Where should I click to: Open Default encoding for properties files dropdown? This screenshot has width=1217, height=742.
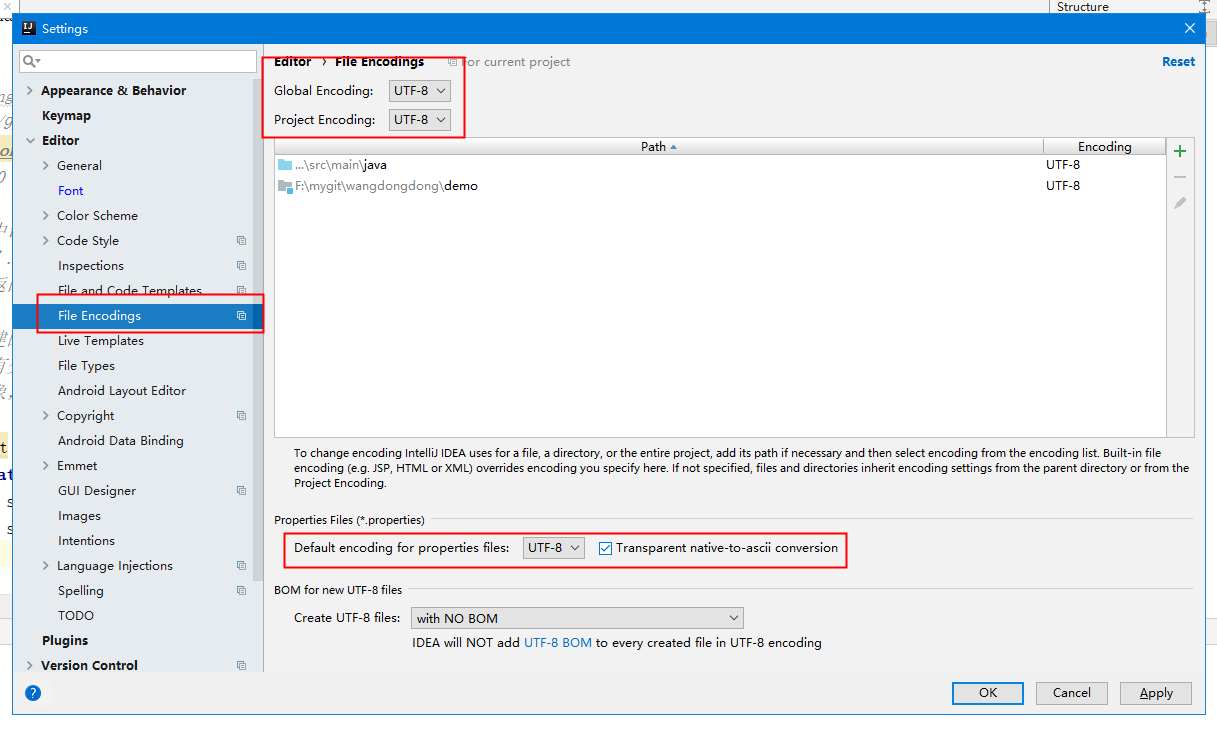pyautogui.click(x=554, y=548)
